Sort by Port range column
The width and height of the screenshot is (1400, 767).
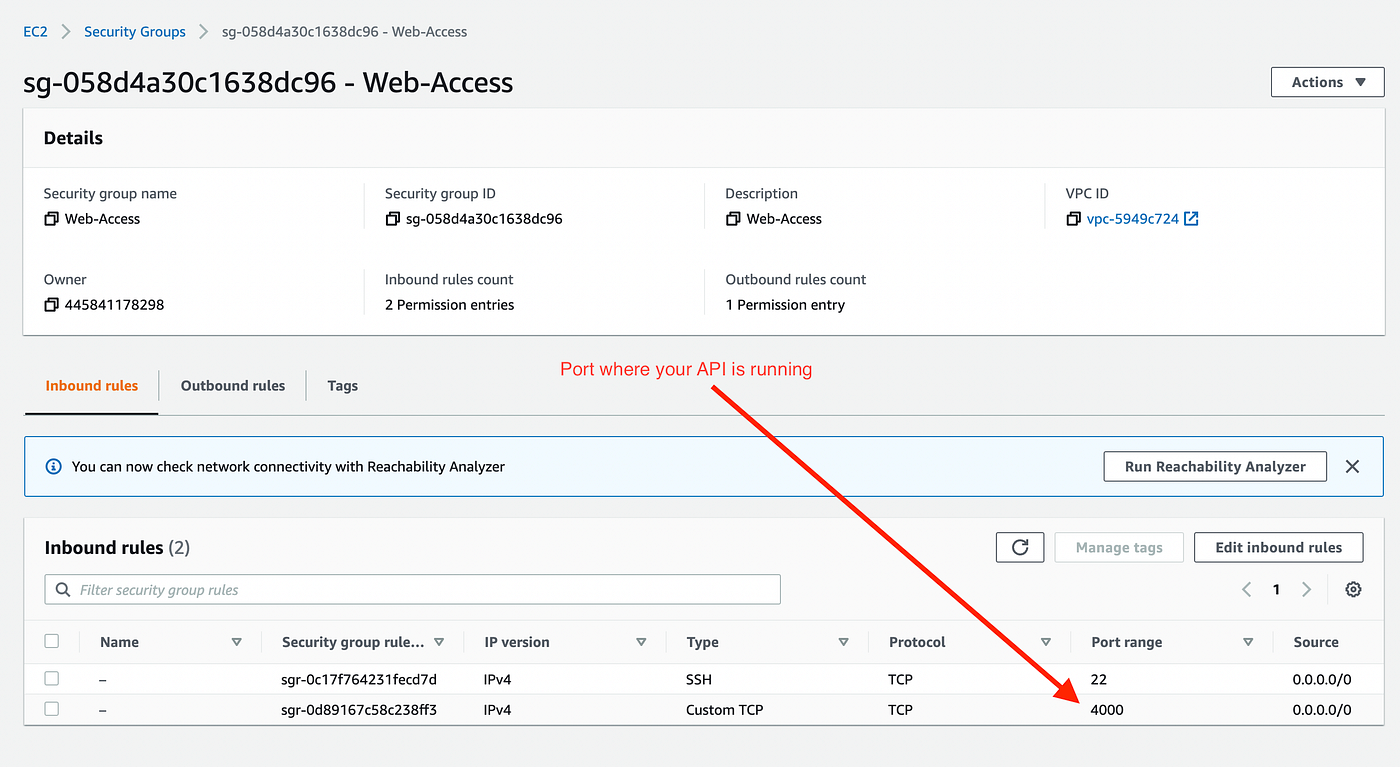point(1248,642)
